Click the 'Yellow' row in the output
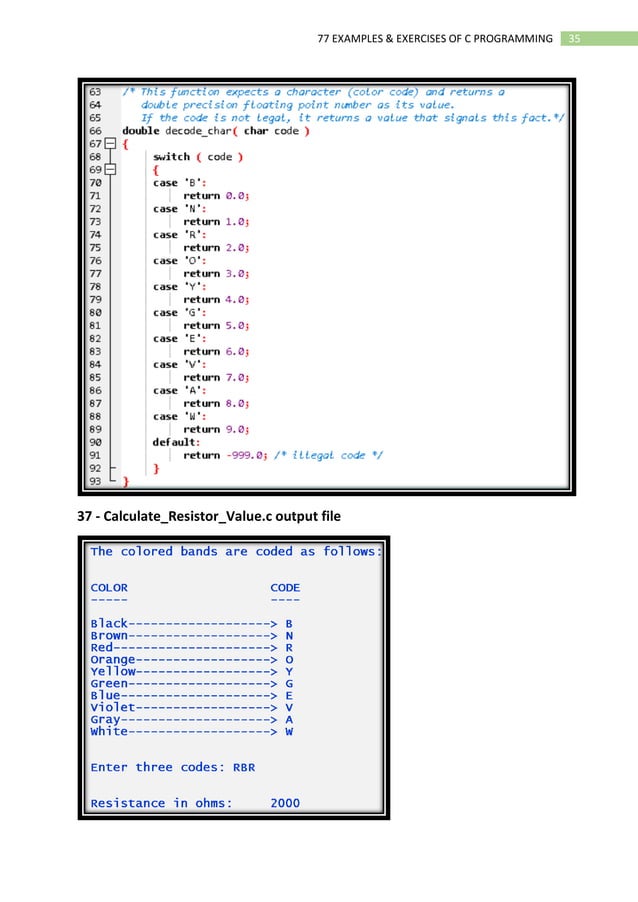 pyautogui.click(x=192, y=671)
